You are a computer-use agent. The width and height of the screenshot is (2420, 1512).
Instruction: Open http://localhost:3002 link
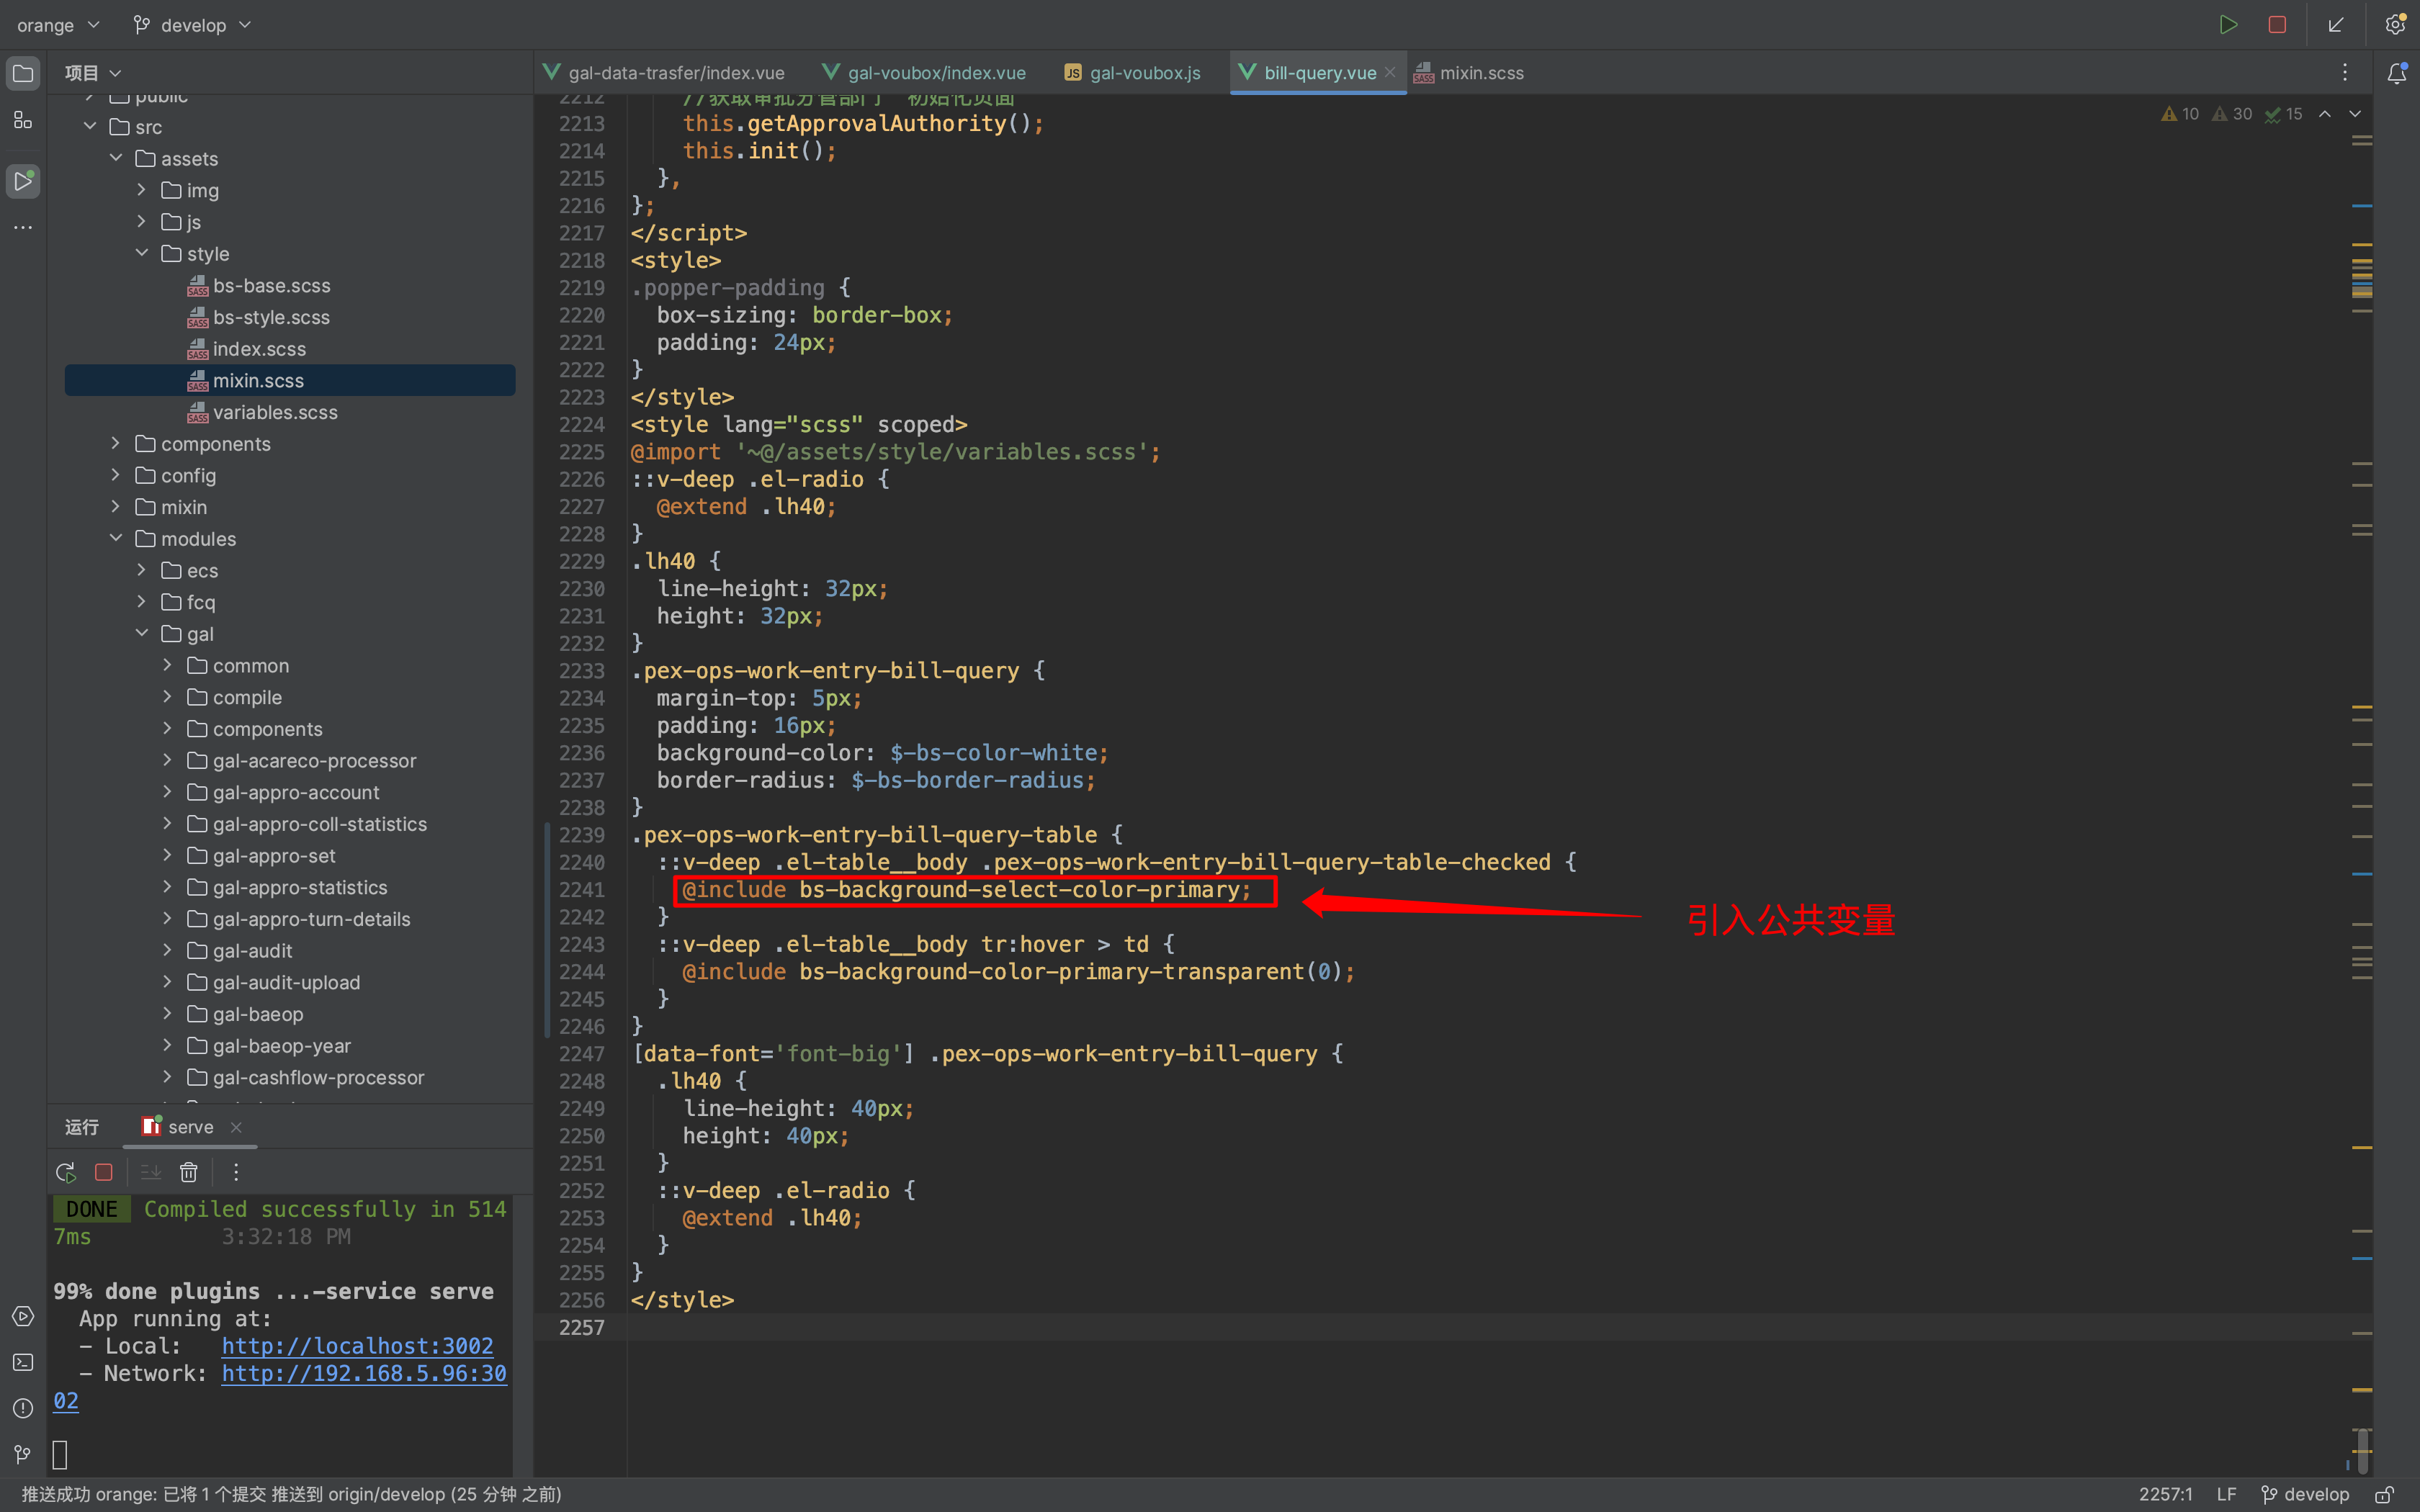[357, 1346]
